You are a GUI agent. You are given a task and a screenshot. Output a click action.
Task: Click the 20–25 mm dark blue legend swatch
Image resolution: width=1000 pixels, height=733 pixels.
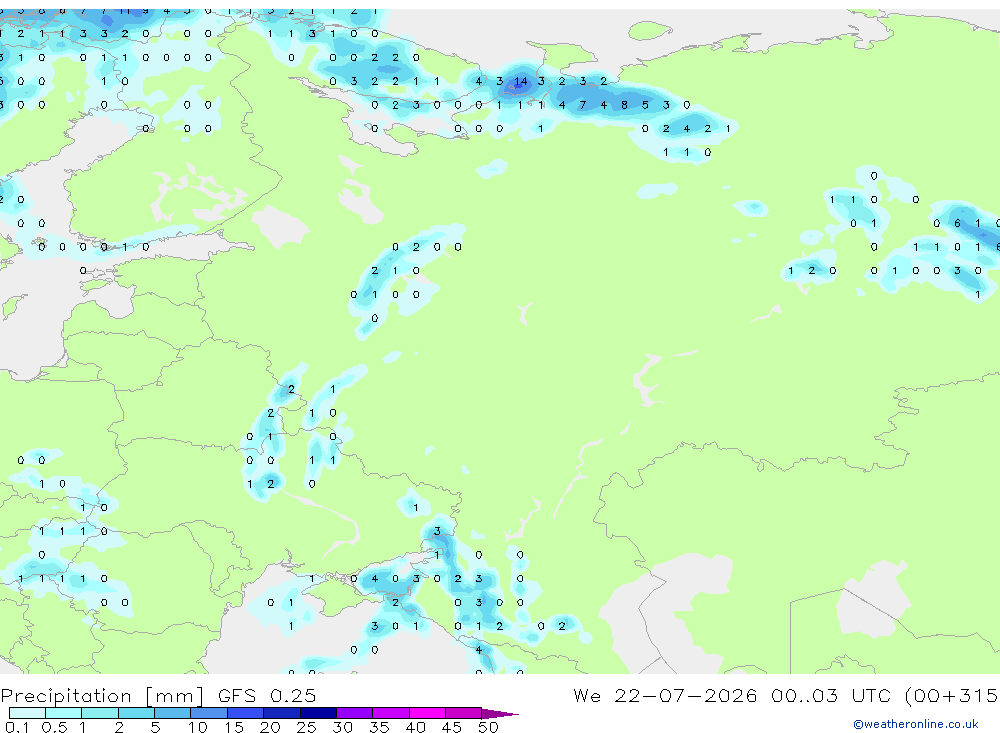tap(281, 713)
